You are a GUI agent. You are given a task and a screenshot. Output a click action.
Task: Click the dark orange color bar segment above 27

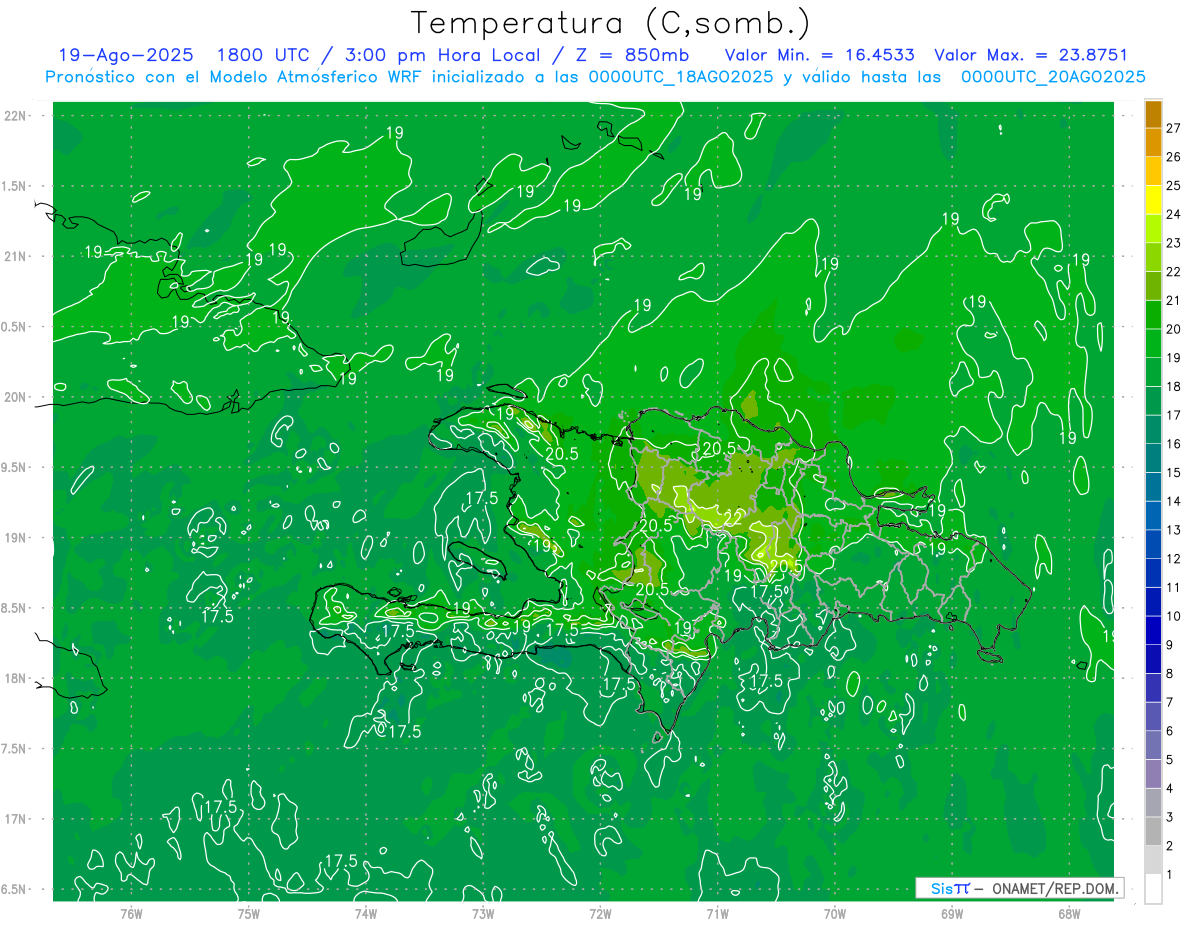coord(1153,114)
